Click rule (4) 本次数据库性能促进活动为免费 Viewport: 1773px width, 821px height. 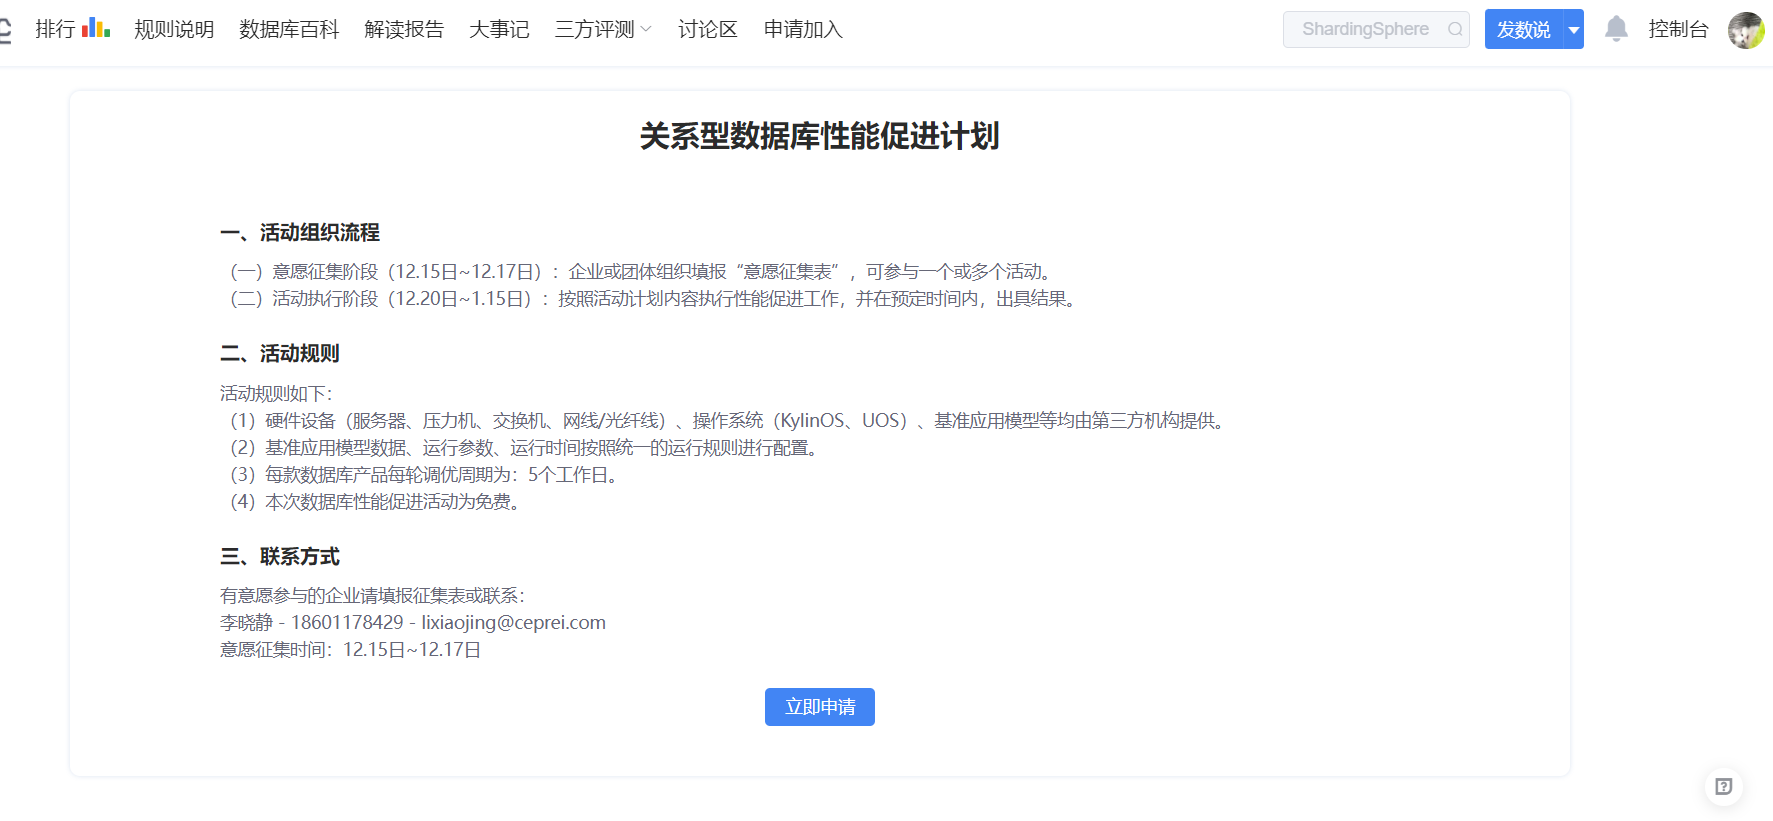(377, 501)
